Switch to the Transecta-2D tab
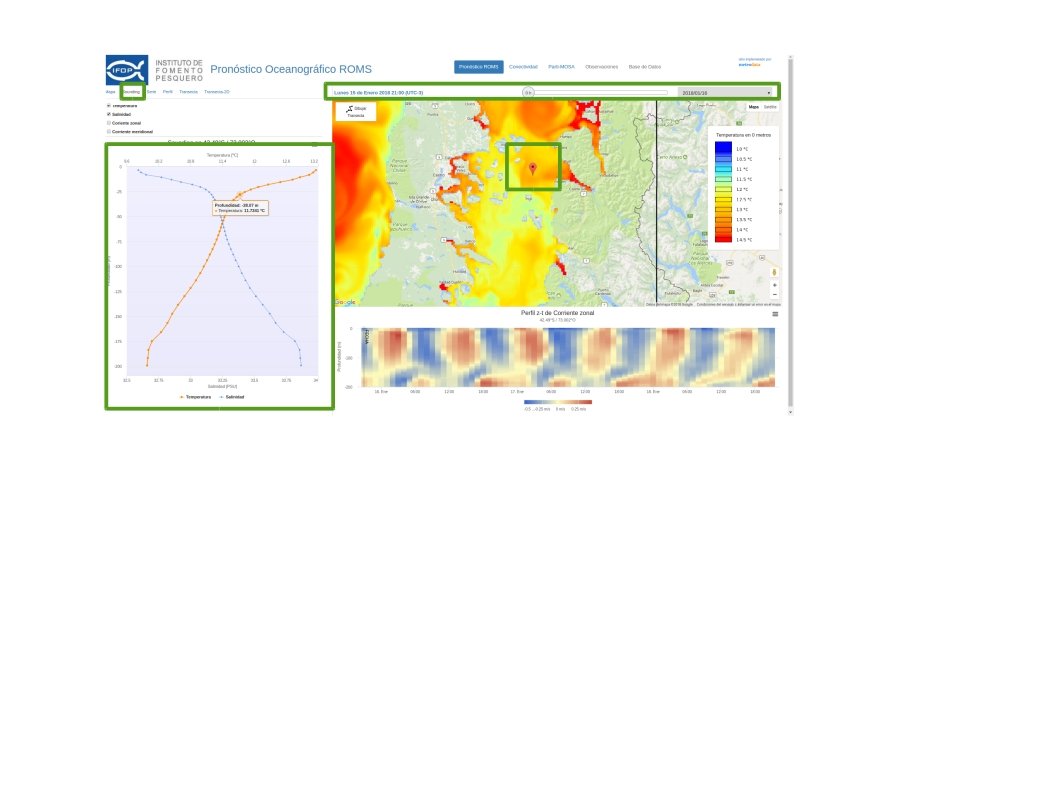1058x794 pixels. pos(217,92)
